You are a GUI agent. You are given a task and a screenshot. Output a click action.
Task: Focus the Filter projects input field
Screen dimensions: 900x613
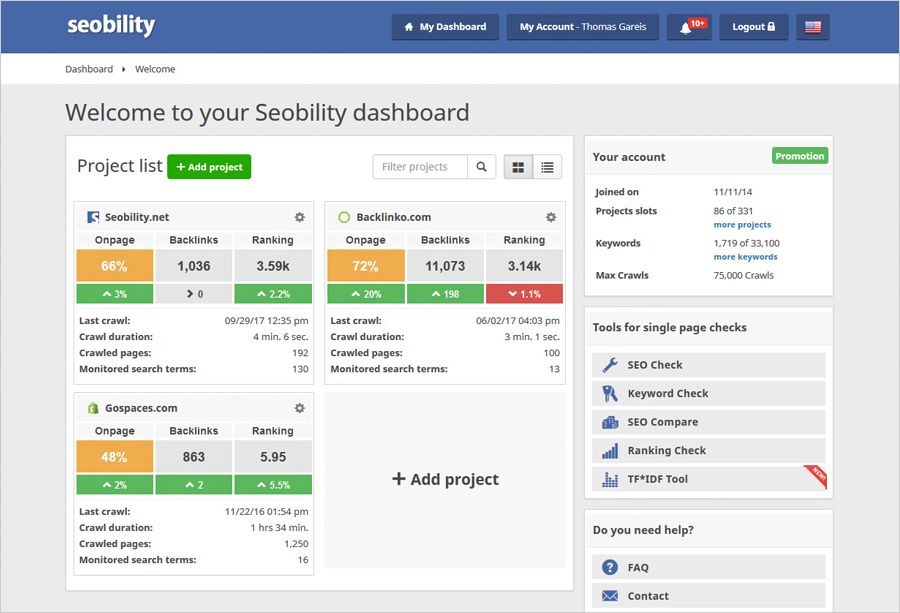[x=420, y=166]
